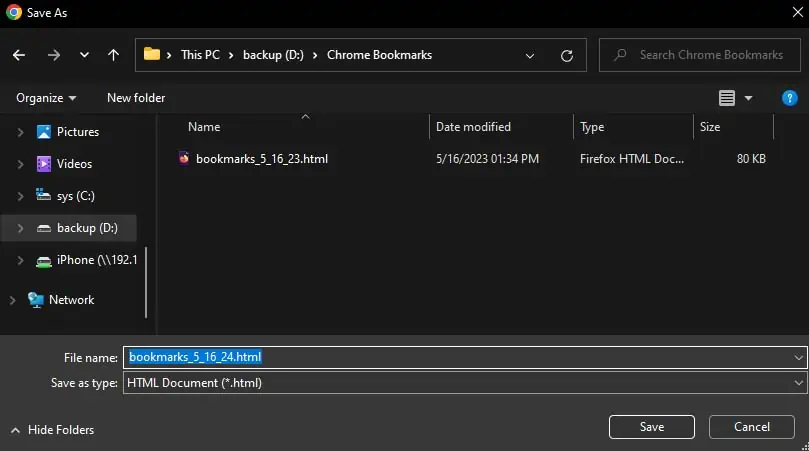809x451 pixels.
Task: Open recent locations dropdown
Action: pyautogui.click(x=84, y=55)
